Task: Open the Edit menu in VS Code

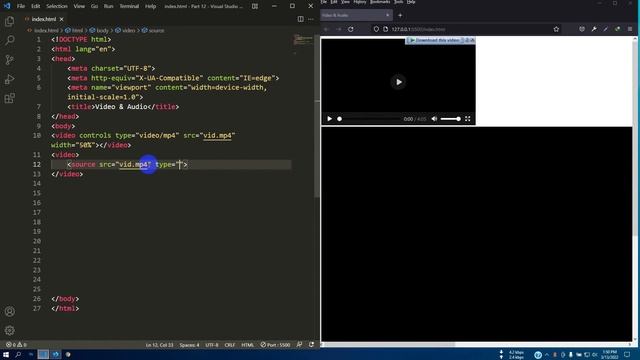Action: tap(36, 6)
